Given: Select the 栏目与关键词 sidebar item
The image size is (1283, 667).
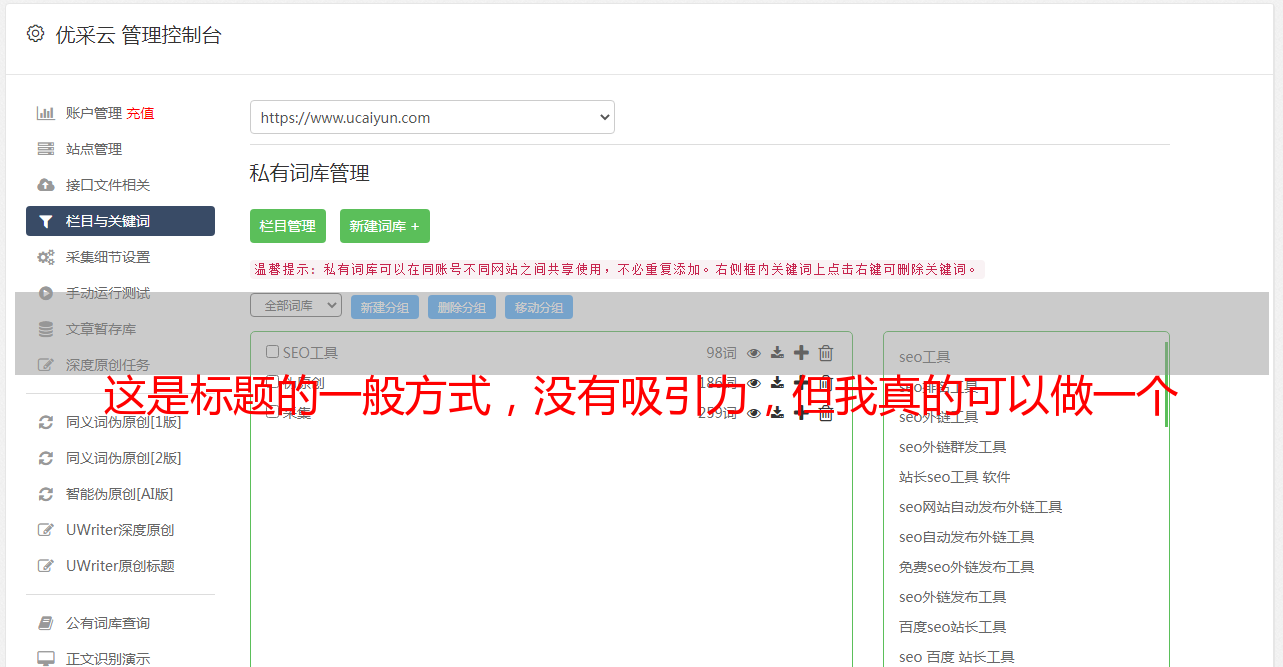Looking at the screenshot, I should pos(120,221).
